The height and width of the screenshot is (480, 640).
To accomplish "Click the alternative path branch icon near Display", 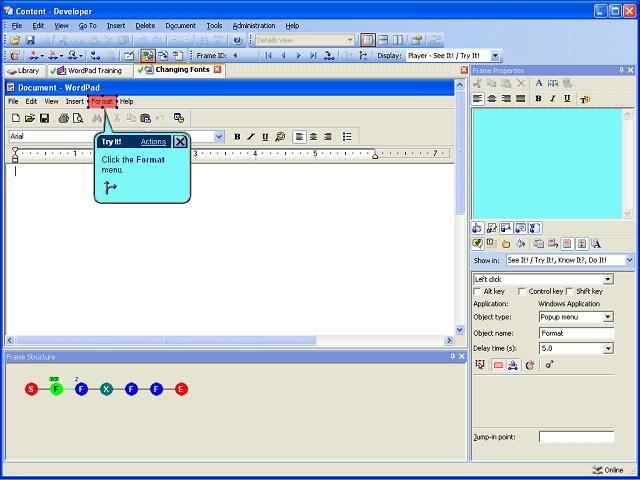I will point(363,56).
